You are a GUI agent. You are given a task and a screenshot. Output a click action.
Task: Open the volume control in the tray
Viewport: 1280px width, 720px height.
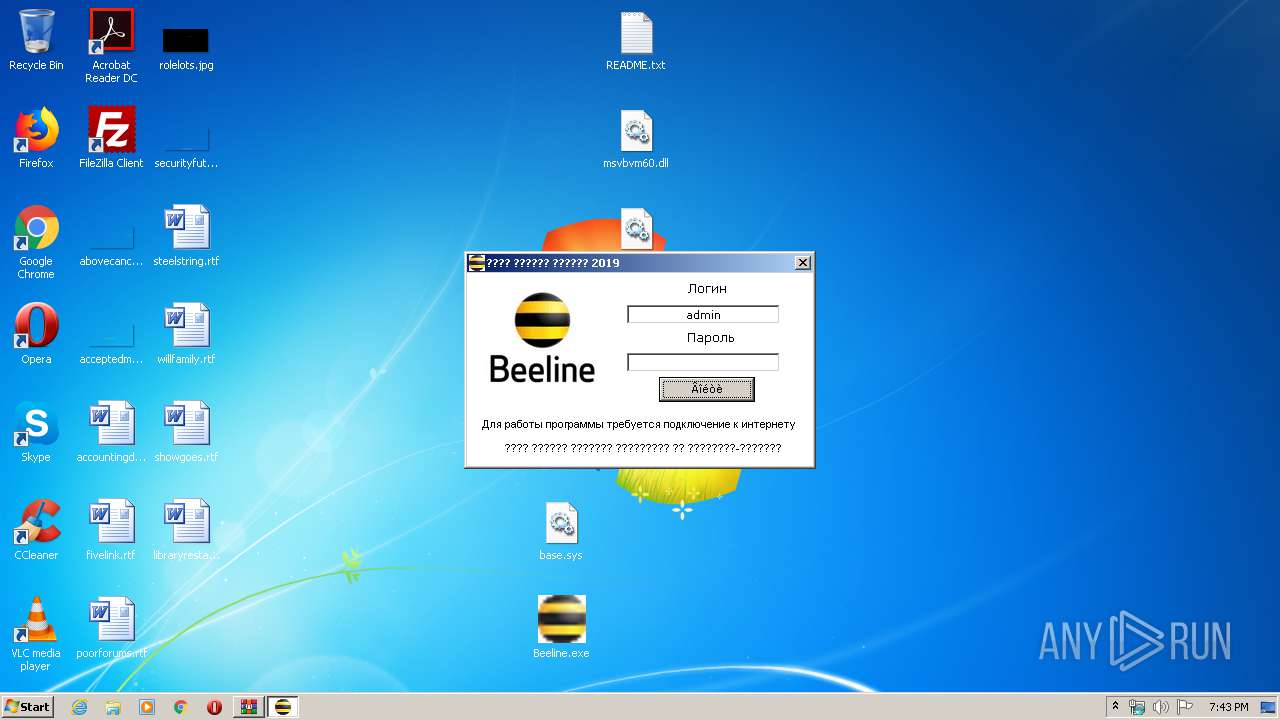pos(1161,707)
